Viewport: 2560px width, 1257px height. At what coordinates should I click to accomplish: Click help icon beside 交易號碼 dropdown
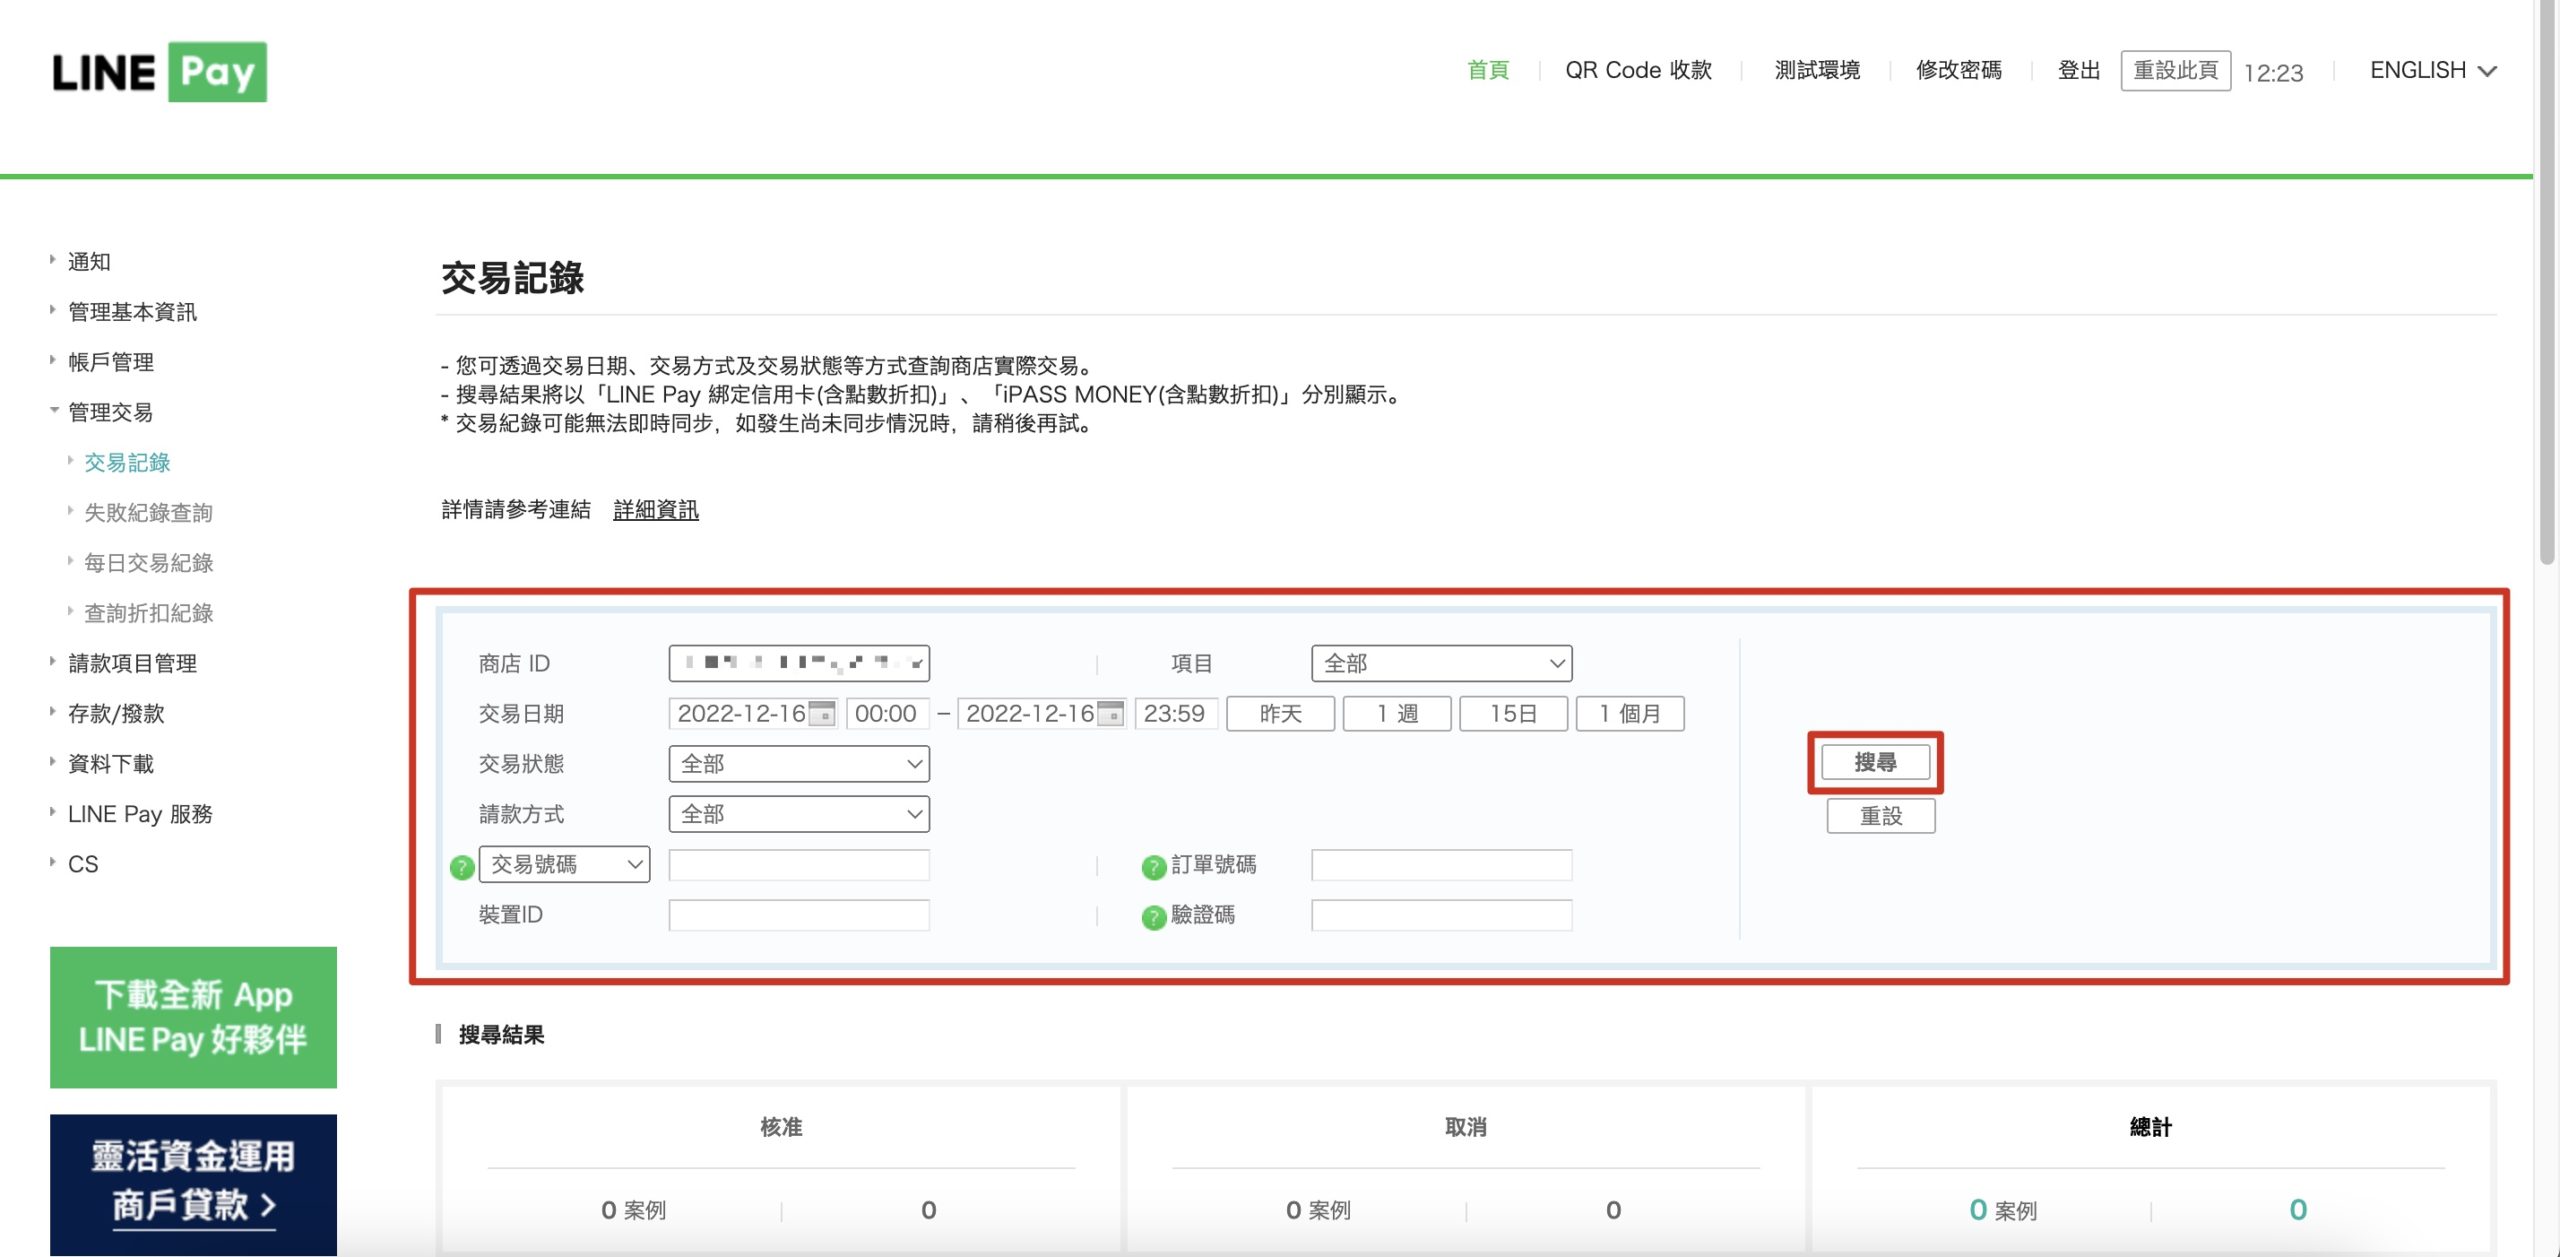pyautogui.click(x=461, y=867)
